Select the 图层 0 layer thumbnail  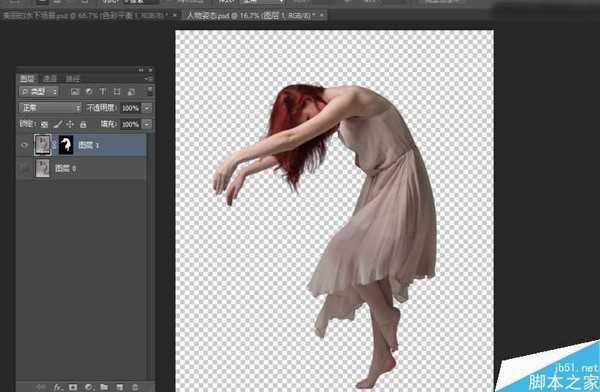click(42, 168)
